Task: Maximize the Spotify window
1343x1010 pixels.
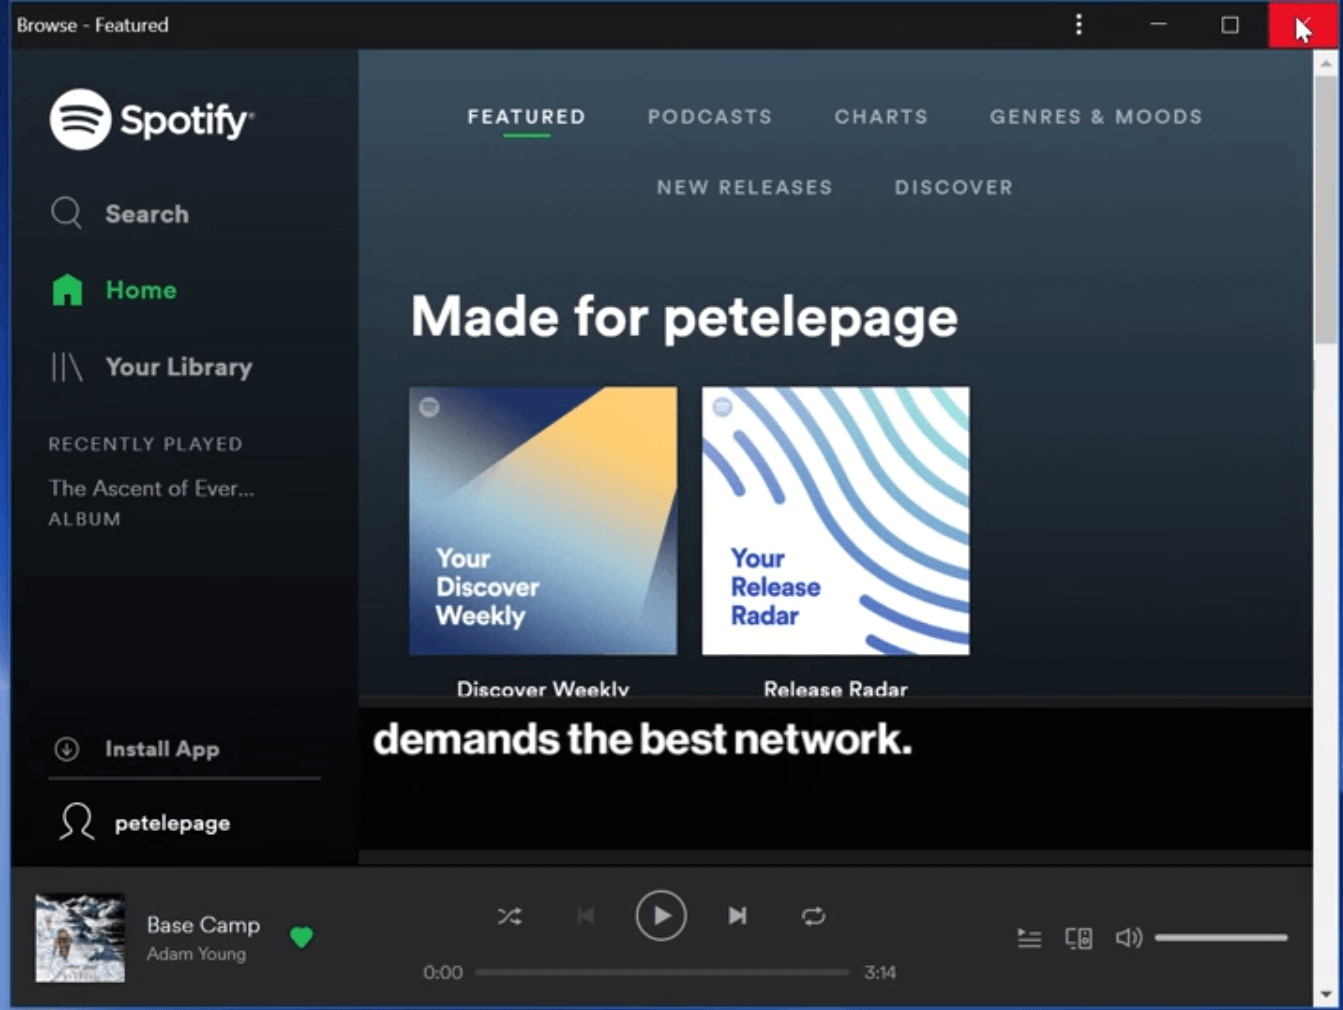Action: (x=1230, y=24)
